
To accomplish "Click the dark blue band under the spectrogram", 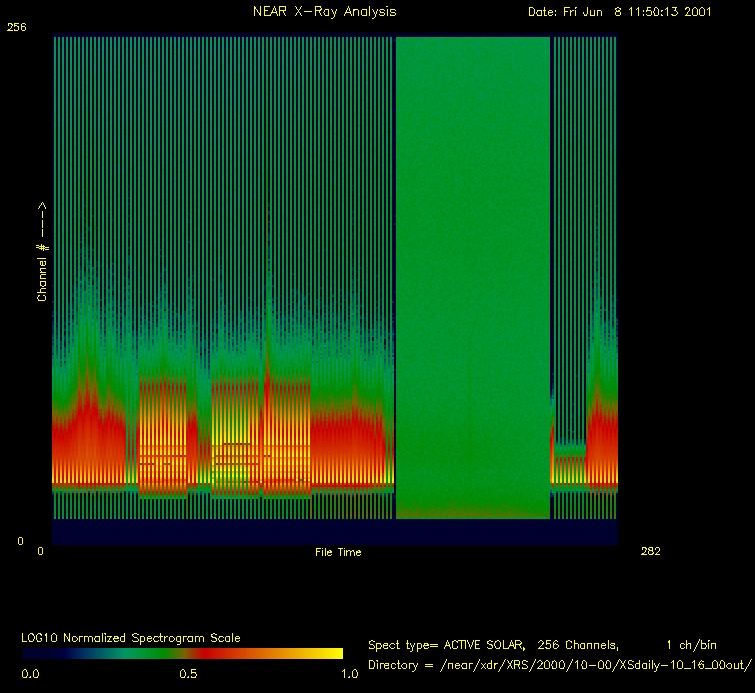I will 334,531.
